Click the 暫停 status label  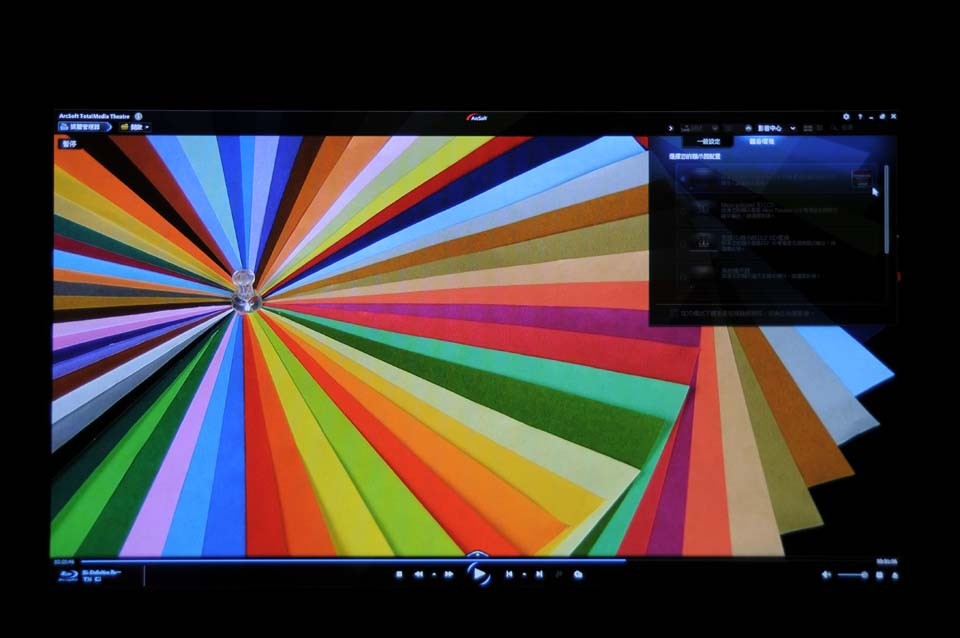(x=70, y=144)
